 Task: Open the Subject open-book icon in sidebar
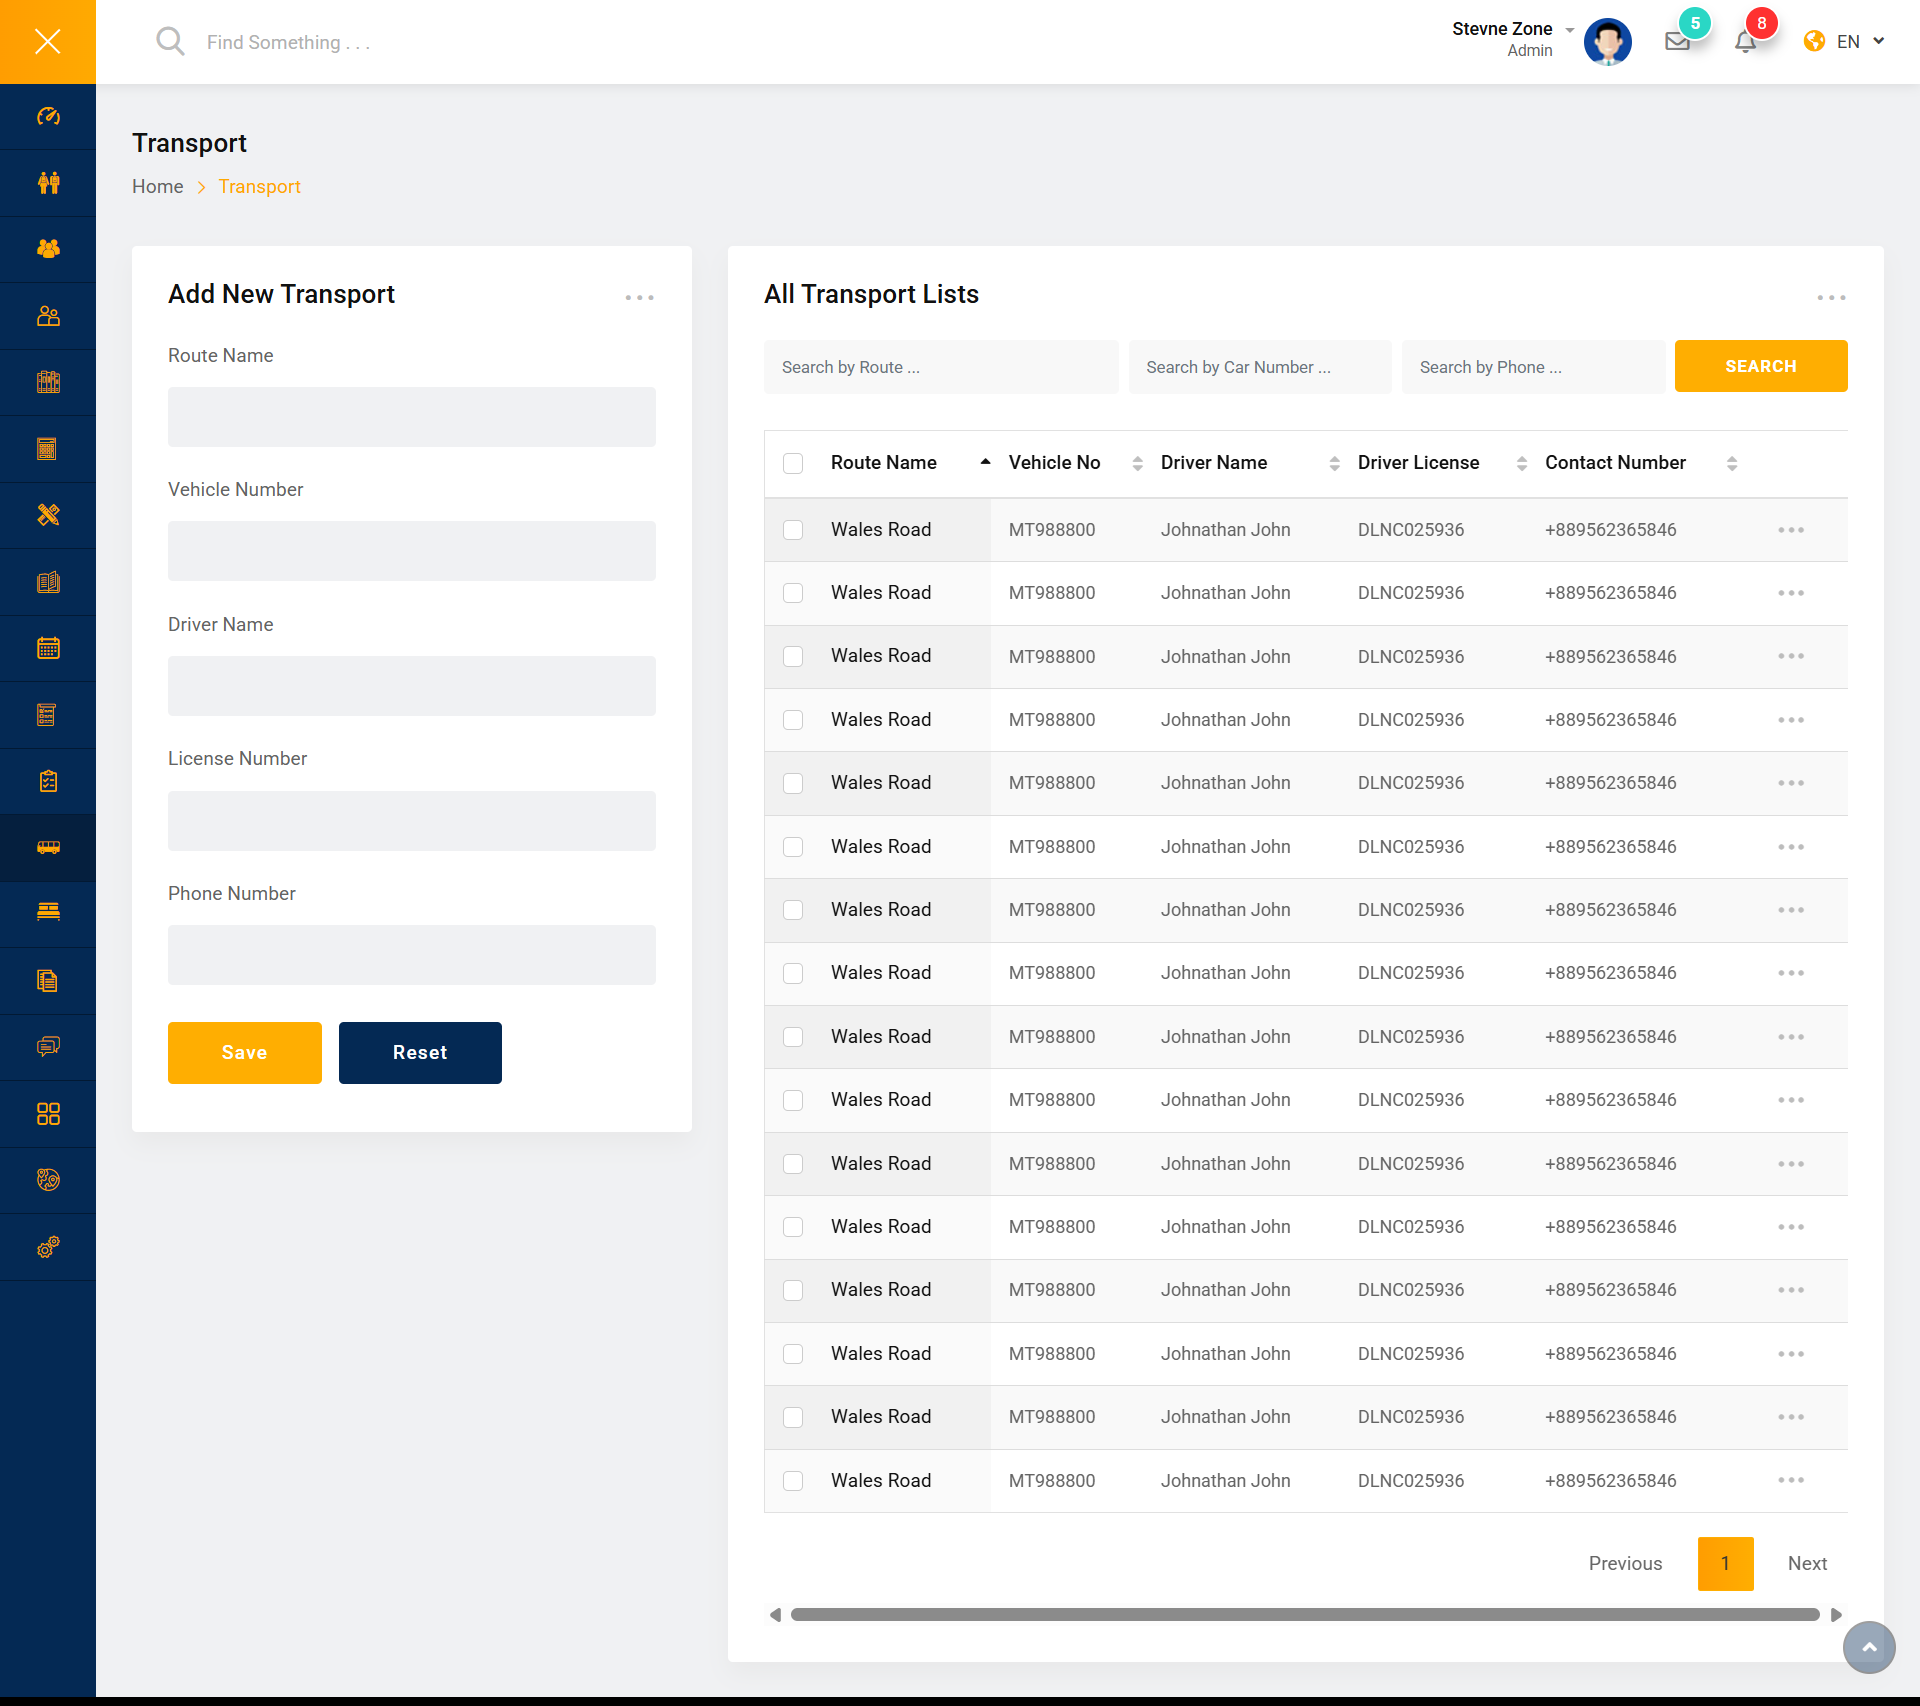coord(48,582)
